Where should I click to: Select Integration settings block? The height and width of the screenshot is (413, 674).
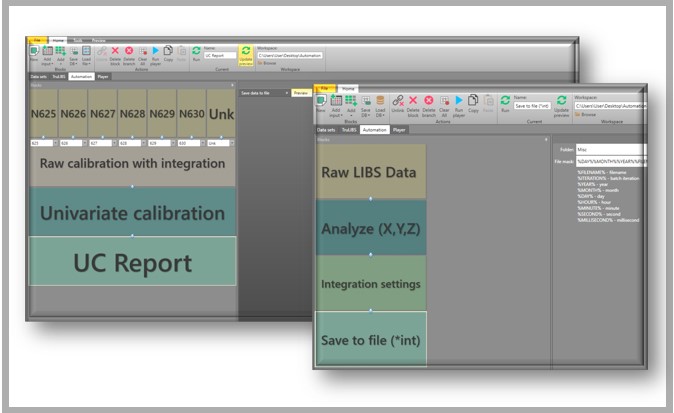click(371, 283)
